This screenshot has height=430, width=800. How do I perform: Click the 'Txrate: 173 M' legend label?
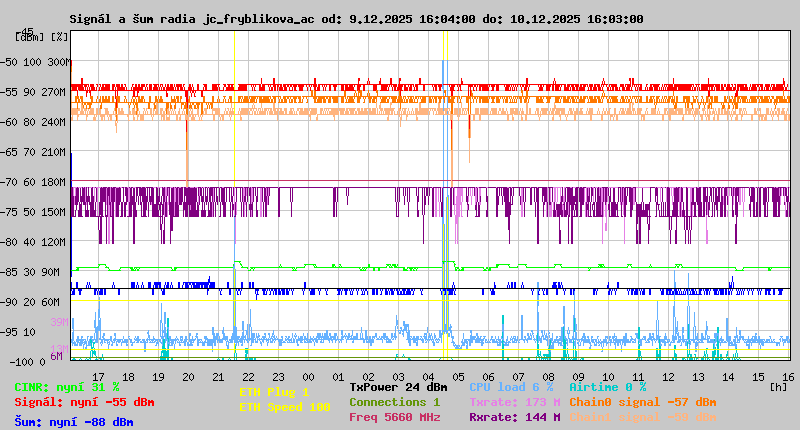coord(515,402)
